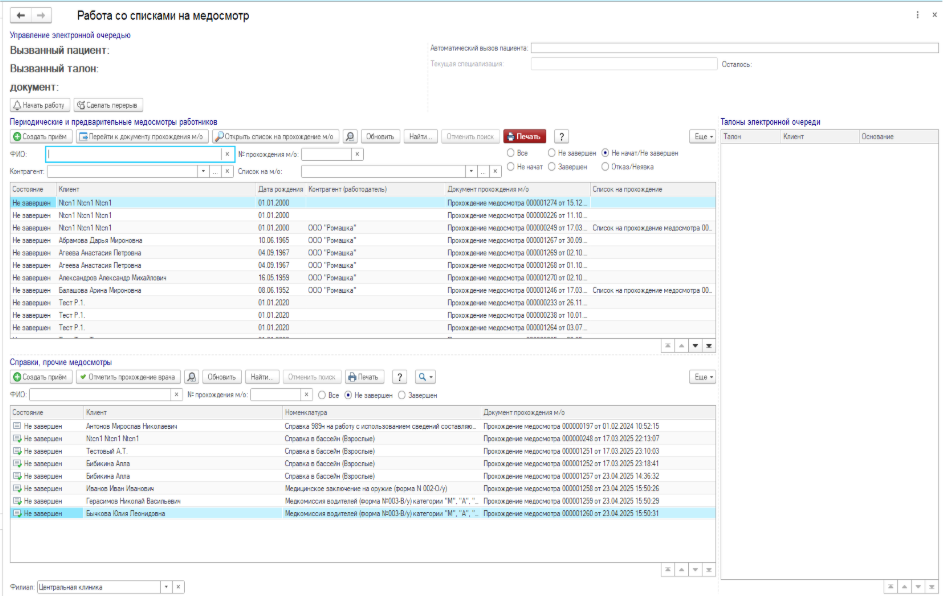Viewport: 945px width, 596px height.
Task: Open the Филиал dropdown for Центральная клиника
Action: 166,587
